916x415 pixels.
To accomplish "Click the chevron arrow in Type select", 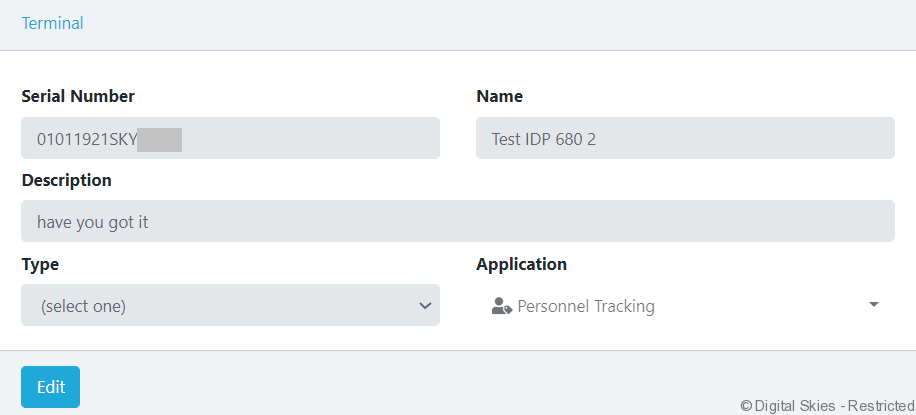I will click(424, 306).
